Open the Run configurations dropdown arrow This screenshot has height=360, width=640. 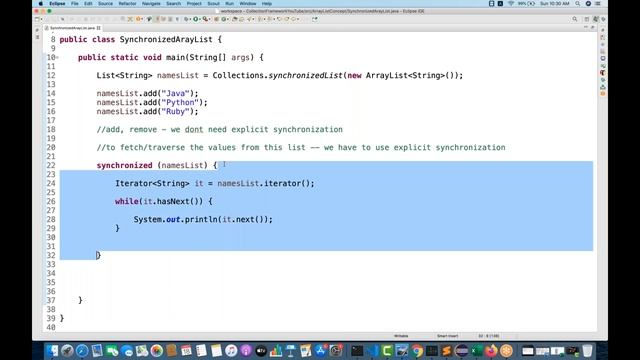pos(200,19)
